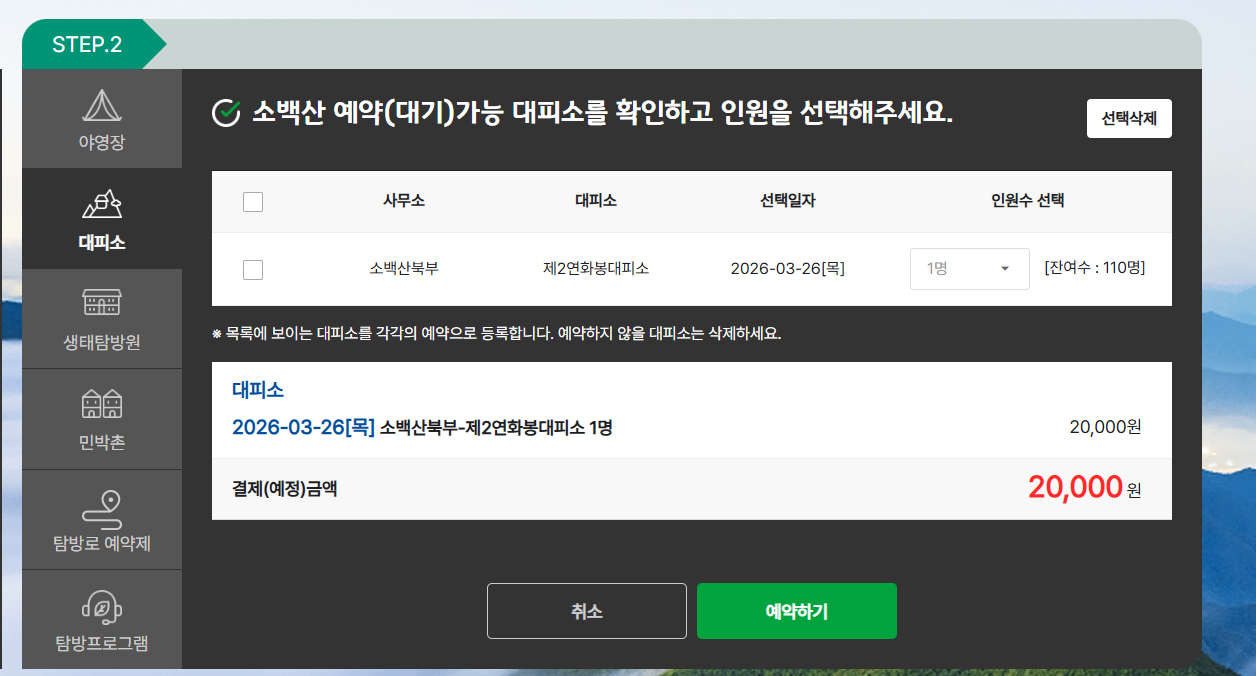Screen dimensions: 1256x676
Task: Click the 20,000원 payment amount
Action: pos(1083,488)
